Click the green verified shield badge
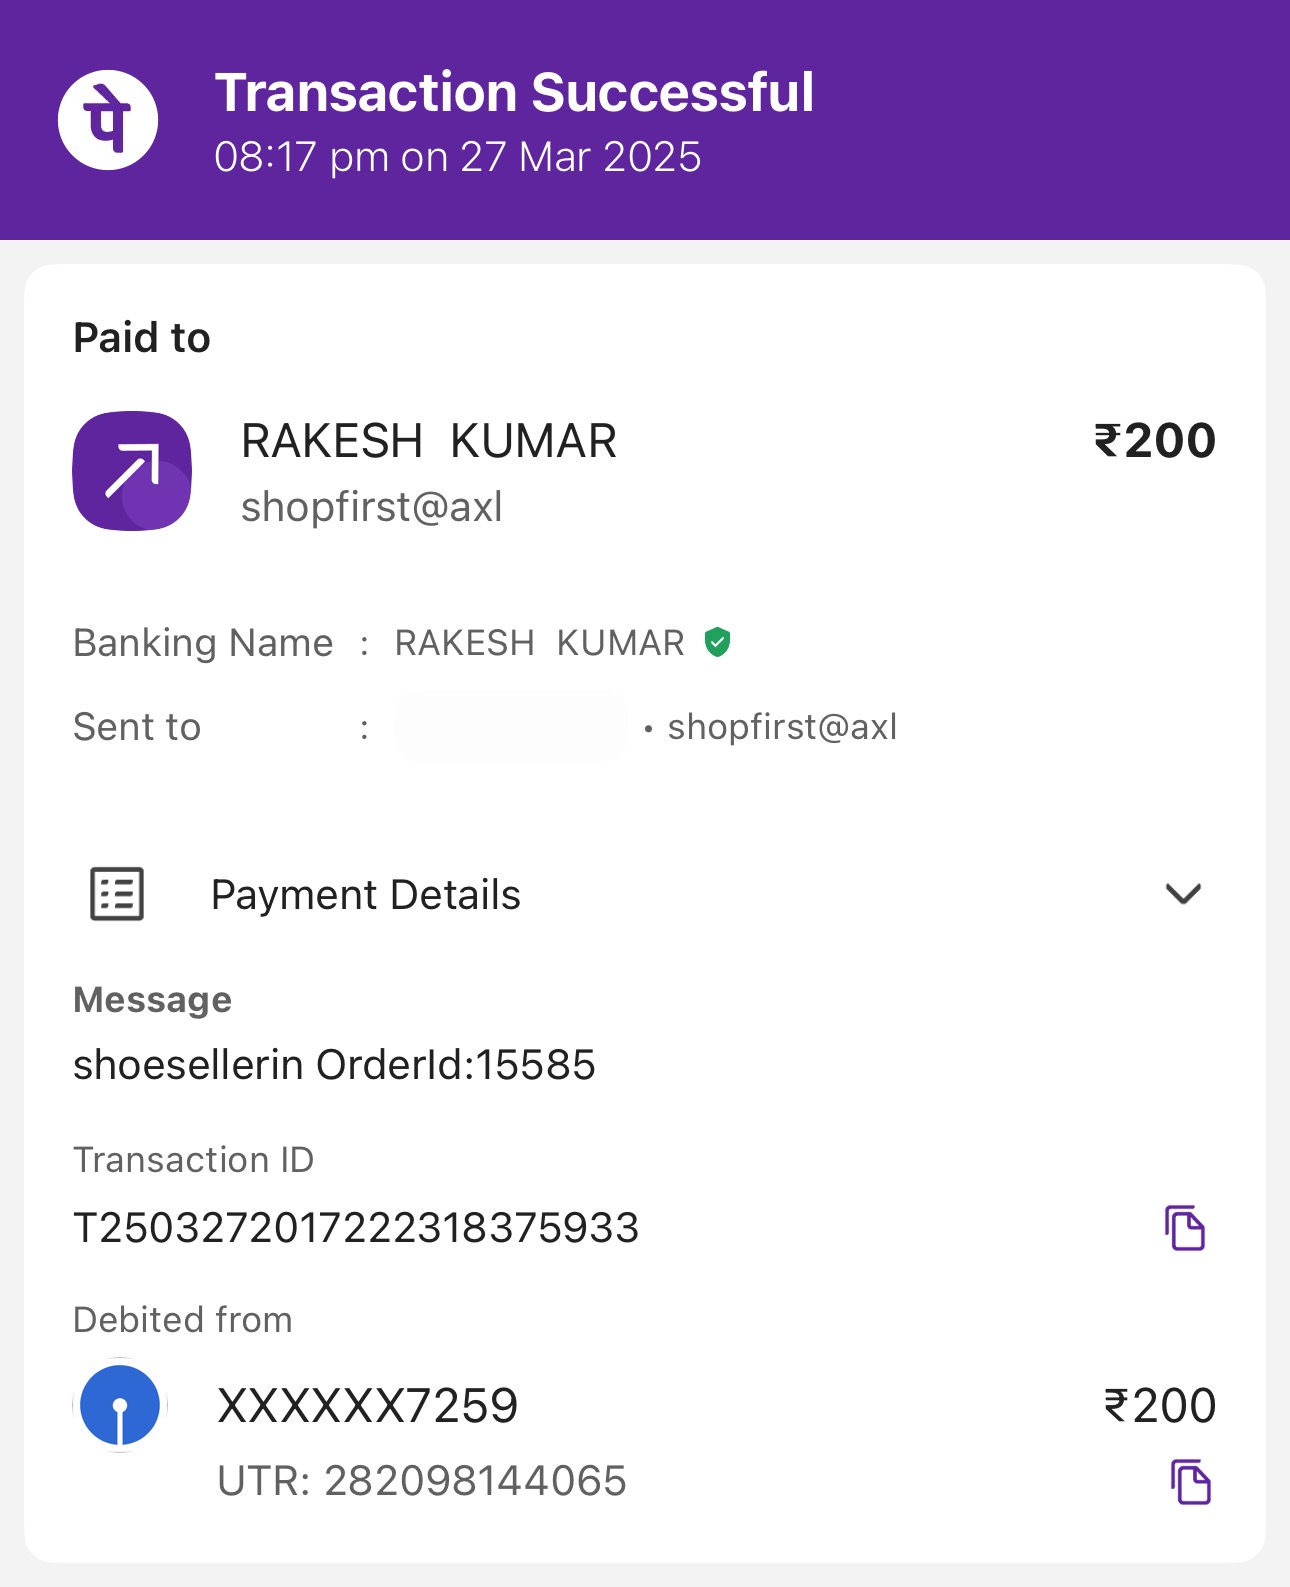This screenshot has height=1587, width=1290. coord(717,642)
